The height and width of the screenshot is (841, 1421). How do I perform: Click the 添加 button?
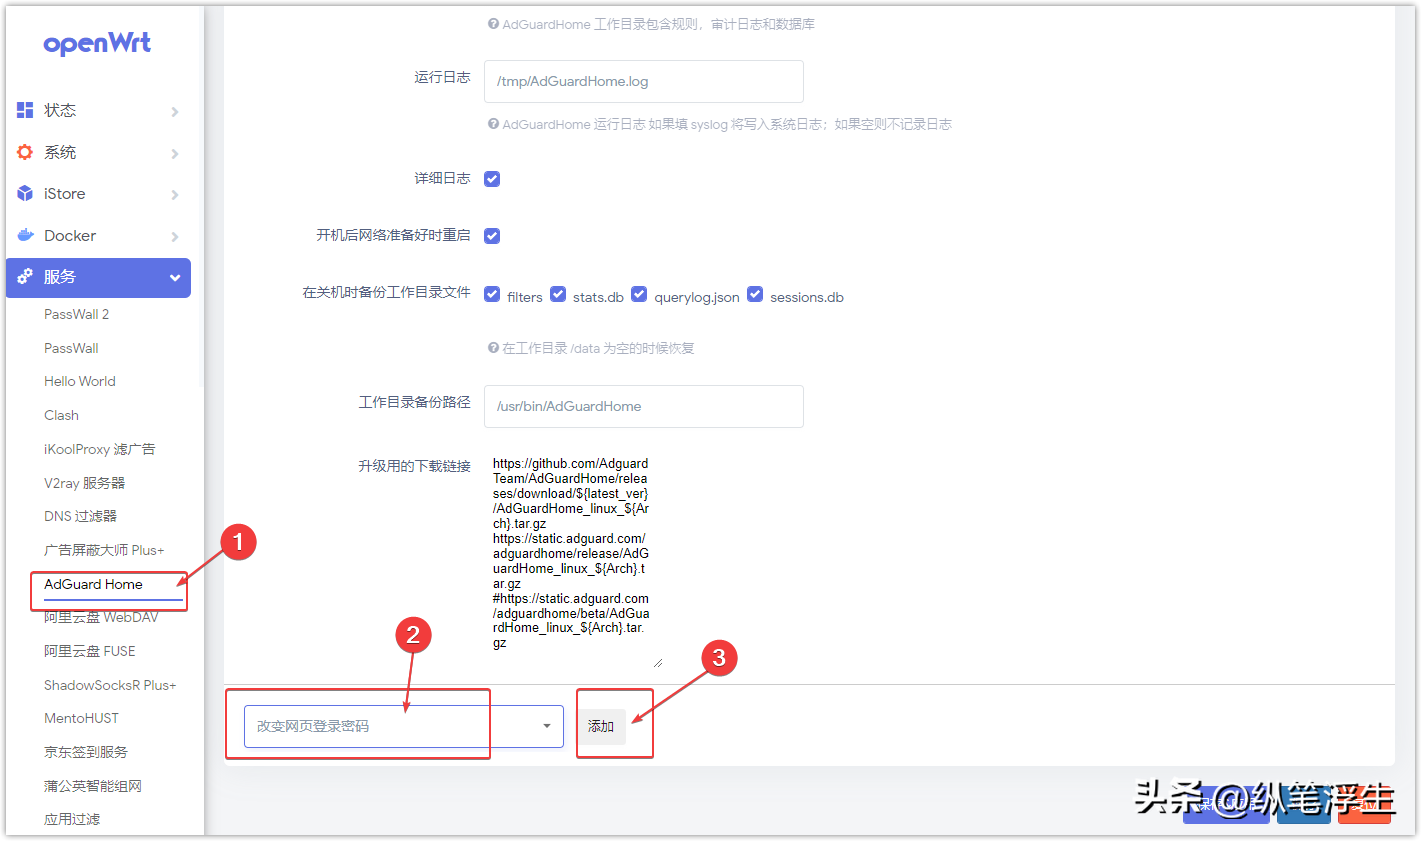tap(601, 727)
